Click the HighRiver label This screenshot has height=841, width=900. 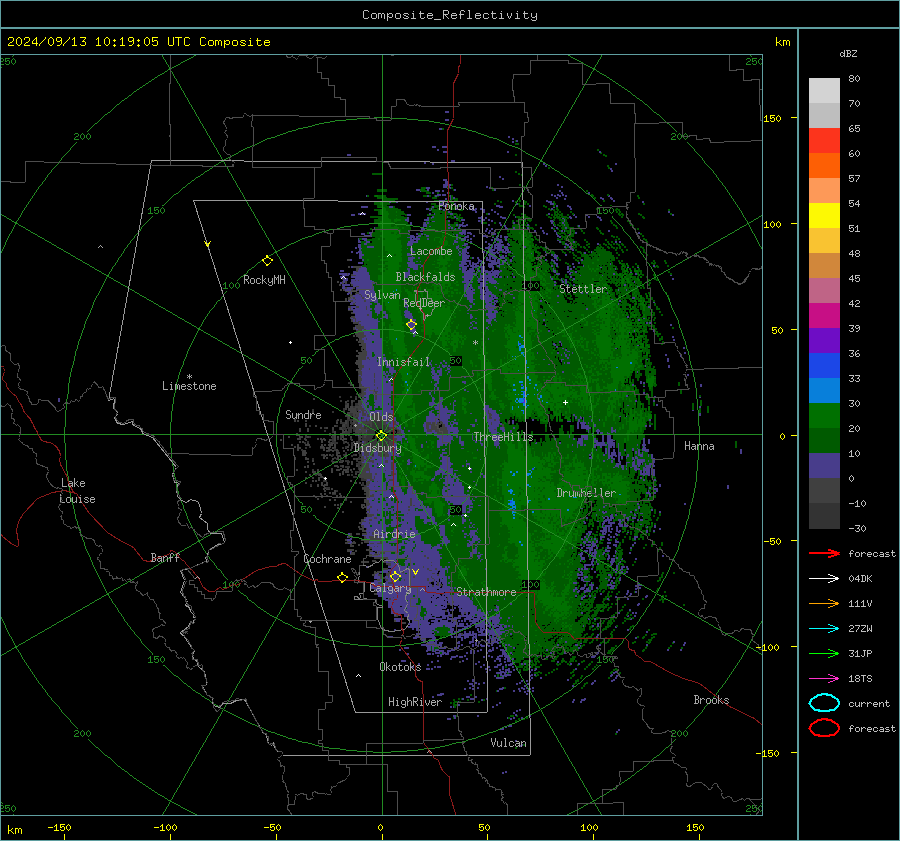point(415,702)
